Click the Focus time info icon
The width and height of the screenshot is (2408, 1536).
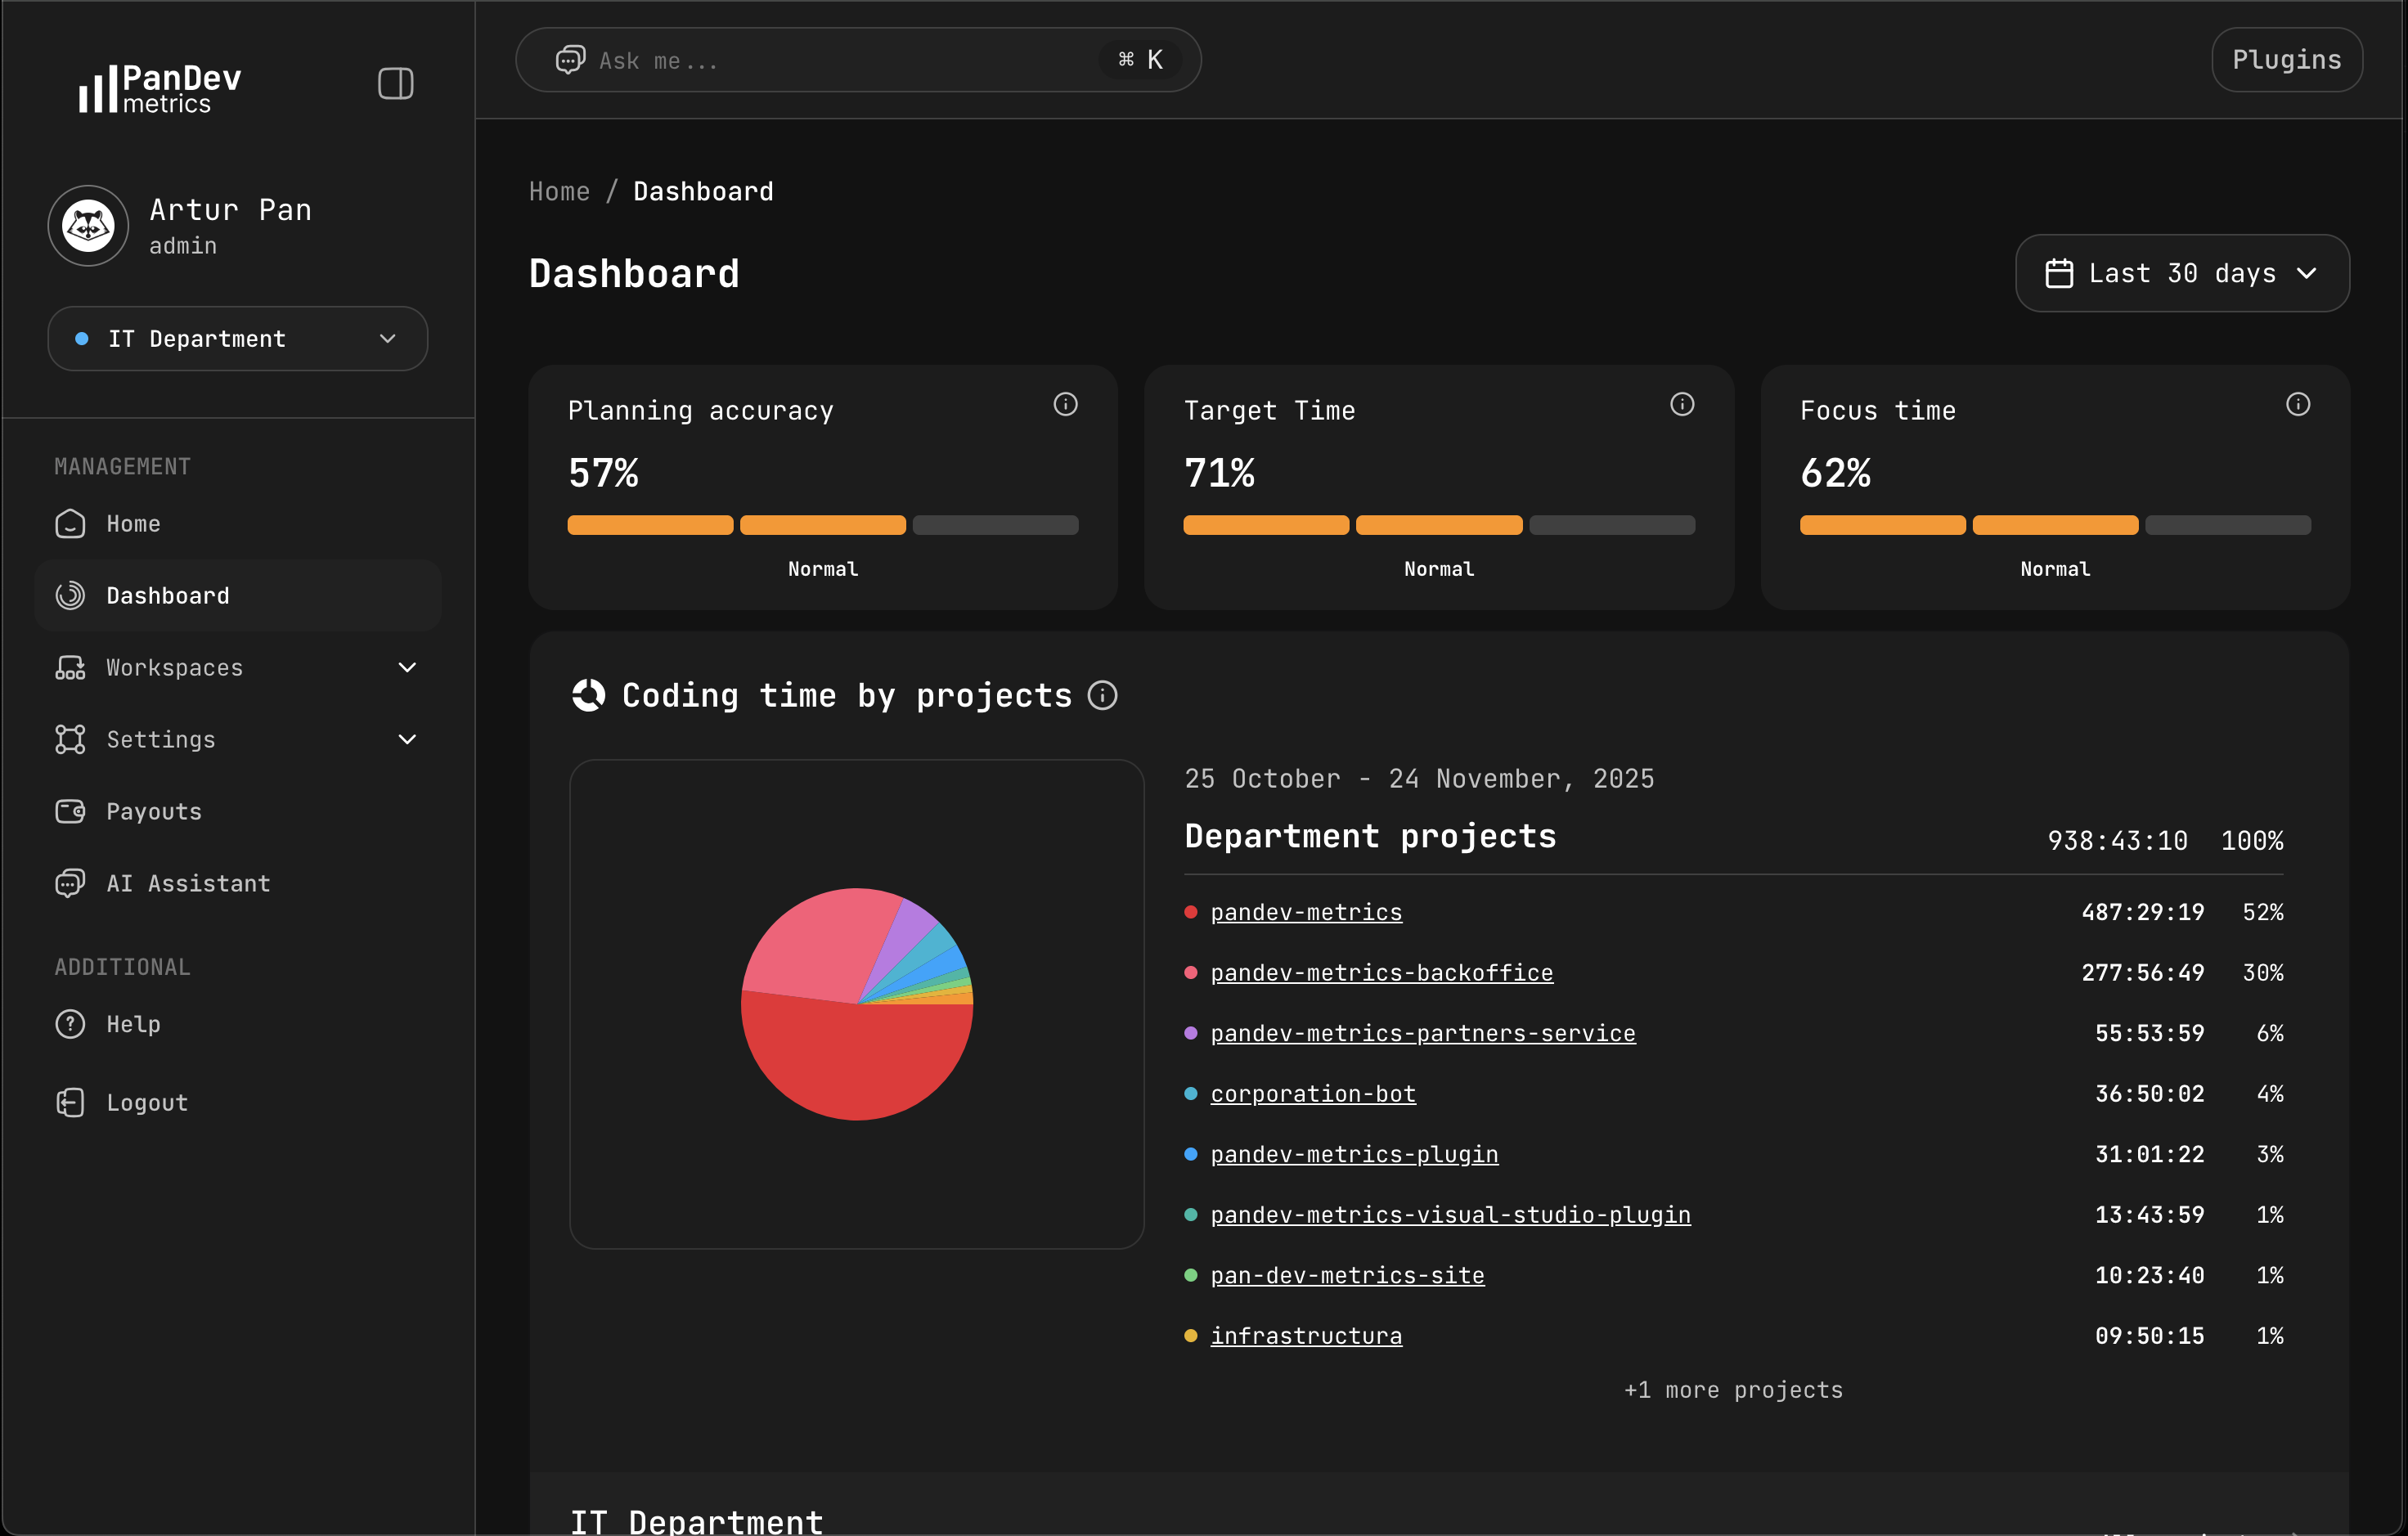pyautogui.click(x=2297, y=404)
